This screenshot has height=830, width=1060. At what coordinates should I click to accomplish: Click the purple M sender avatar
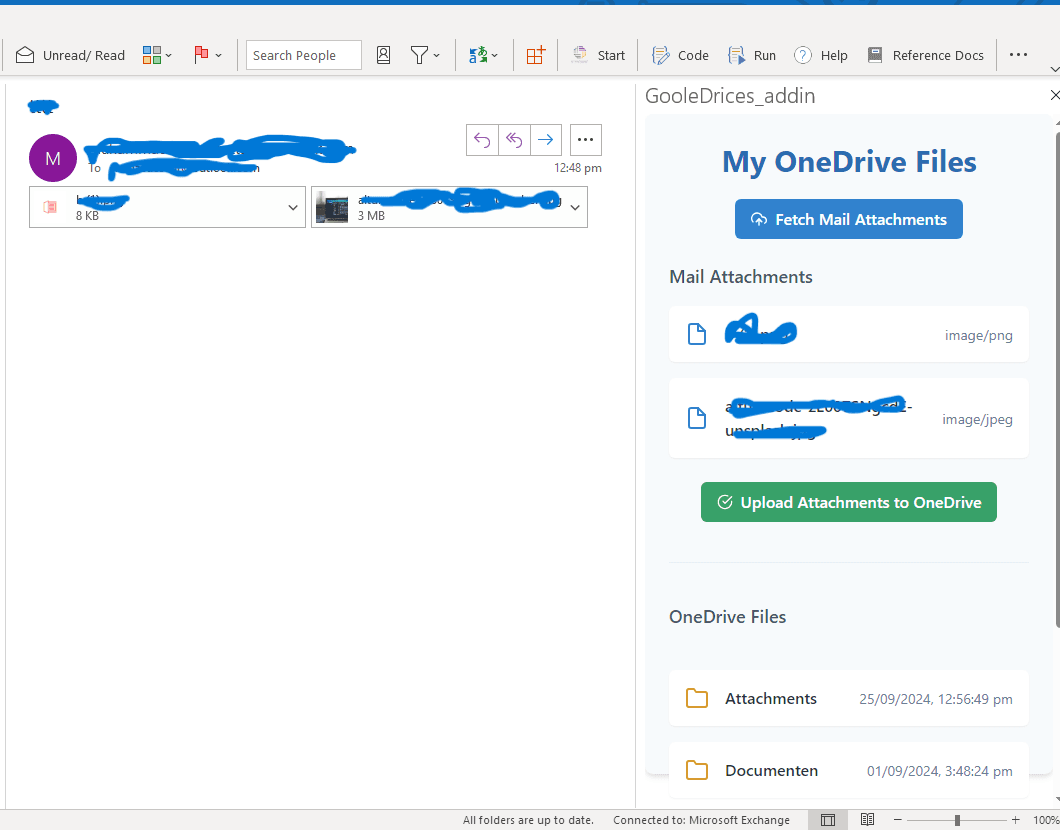(53, 158)
